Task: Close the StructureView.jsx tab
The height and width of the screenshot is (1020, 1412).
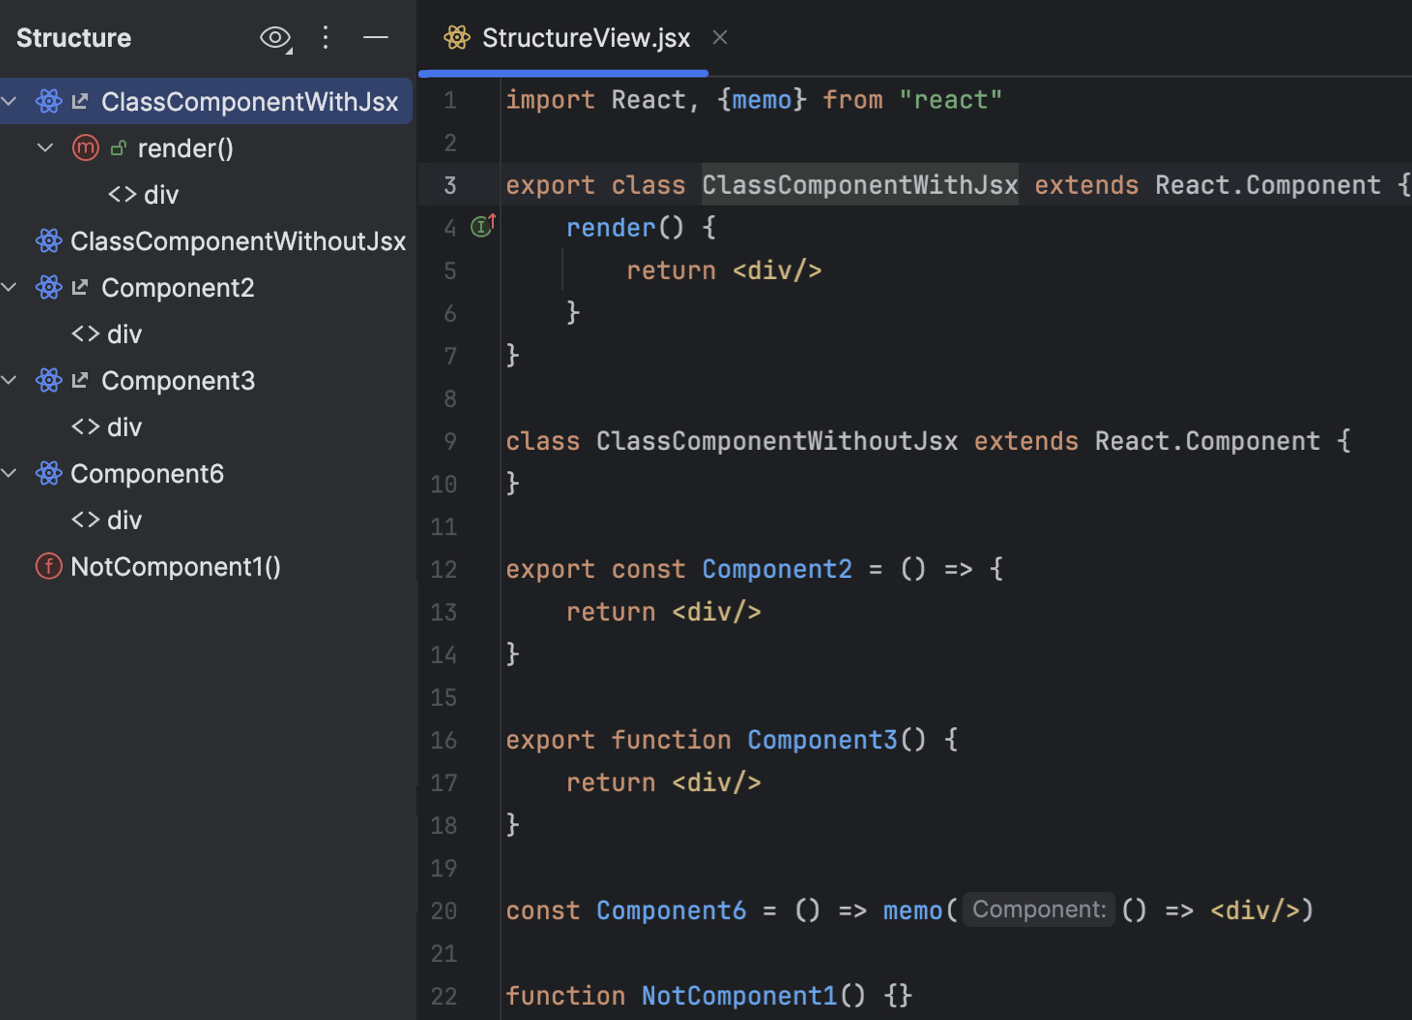Action: [x=719, y=37]
